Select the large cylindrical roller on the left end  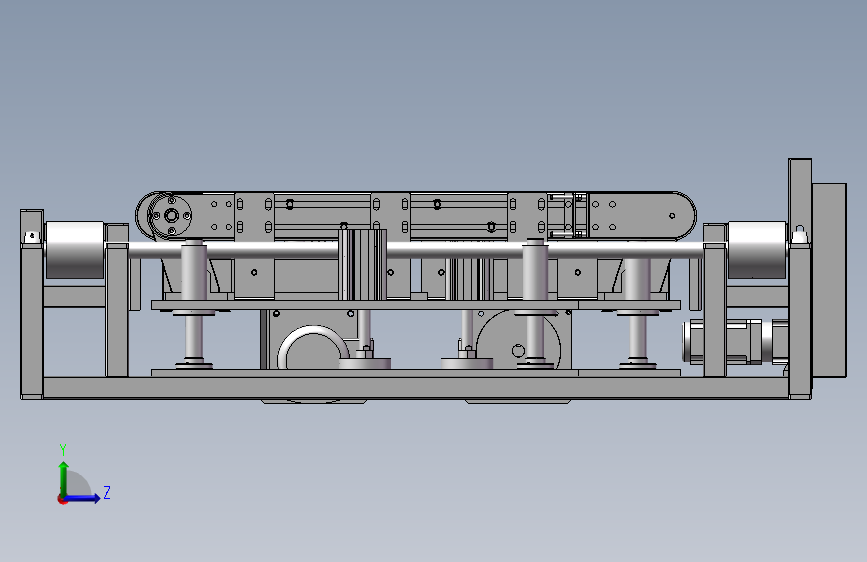click(75, 249)
